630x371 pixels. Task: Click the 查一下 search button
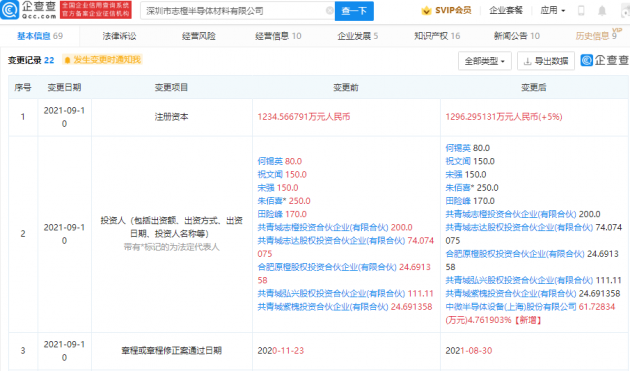click(x=354, y=11)
